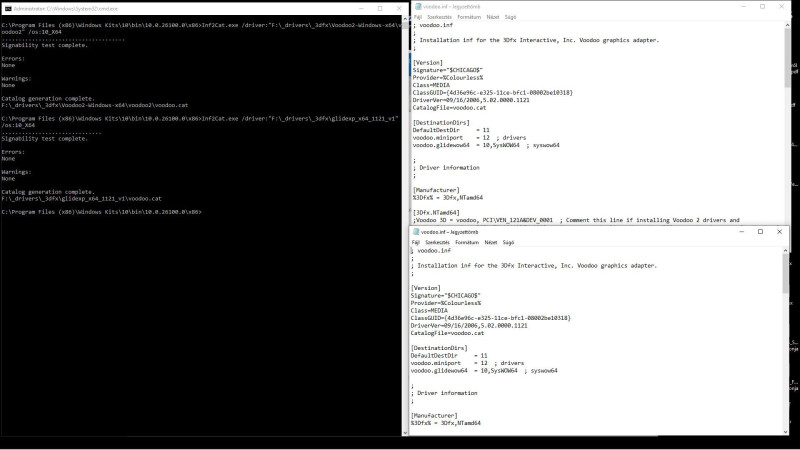
Task: Close the upper Notepad window
Action: point(781,7)
